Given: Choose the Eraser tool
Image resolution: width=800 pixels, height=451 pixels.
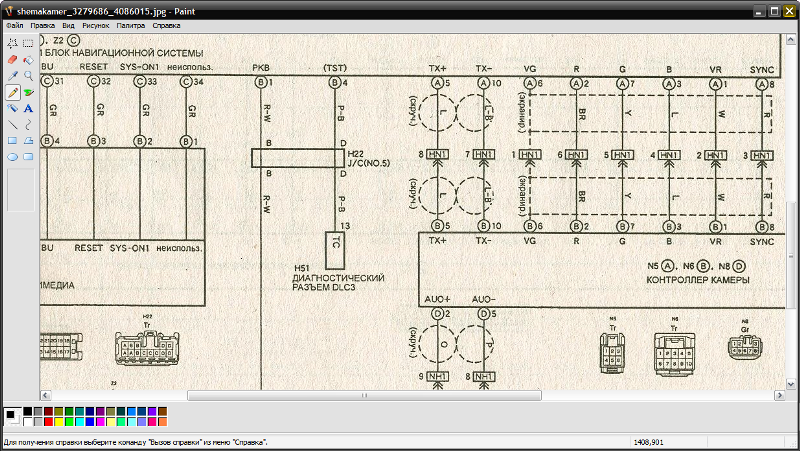Looking at the screenshot, I should coord(13,59).
